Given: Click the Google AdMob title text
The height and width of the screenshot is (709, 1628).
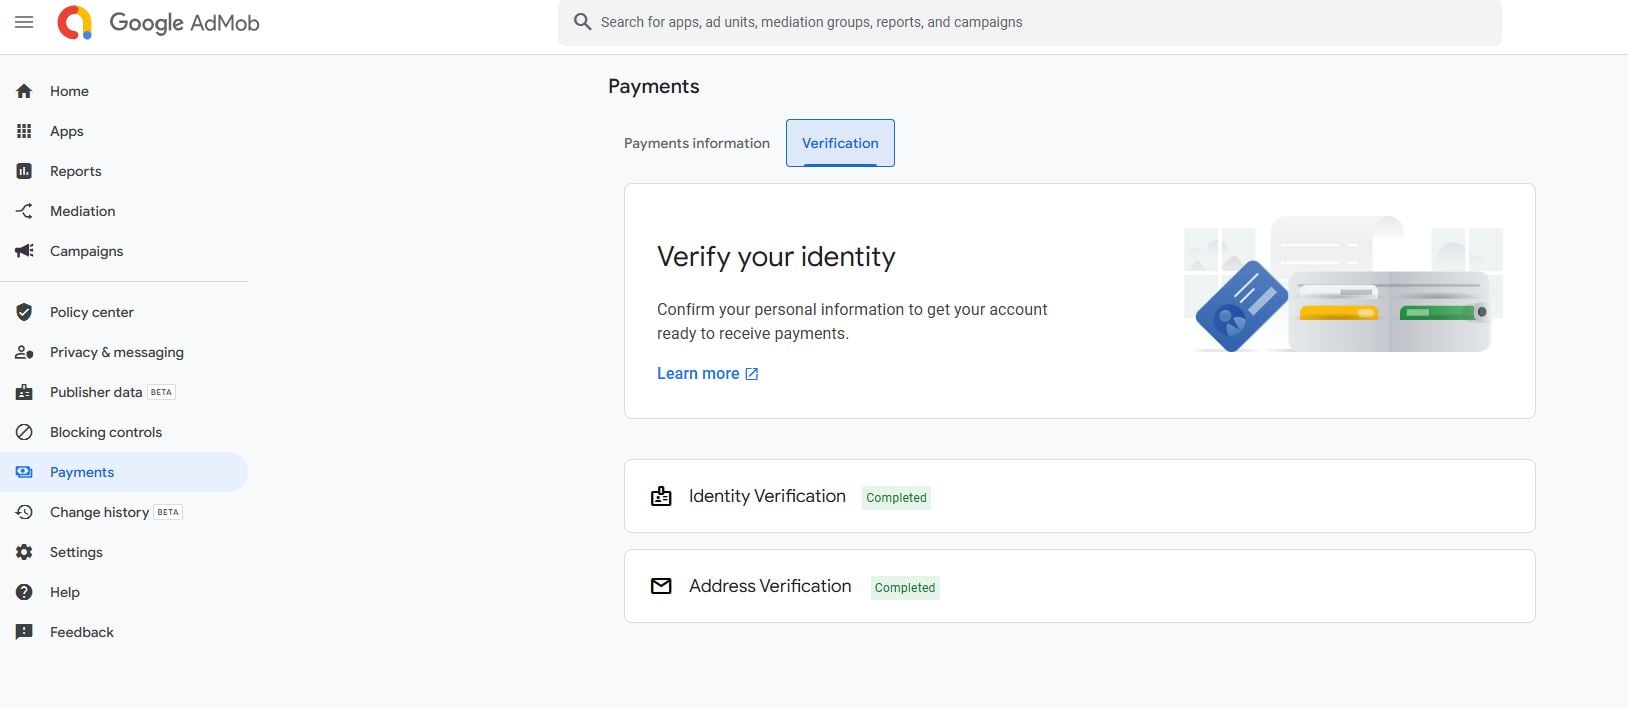Looking at the screenshot, I should pos(184,23).
